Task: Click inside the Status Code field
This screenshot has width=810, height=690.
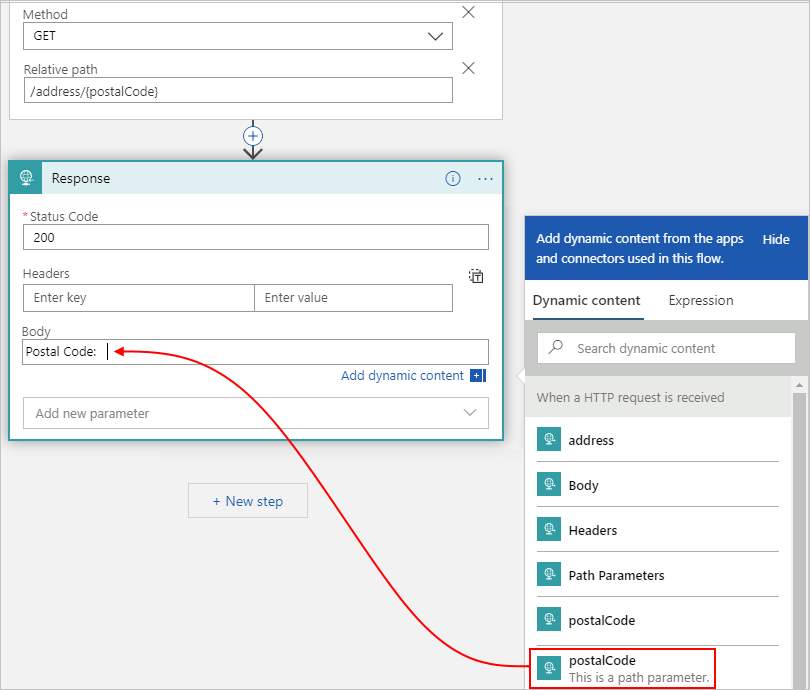Action: 255,237
